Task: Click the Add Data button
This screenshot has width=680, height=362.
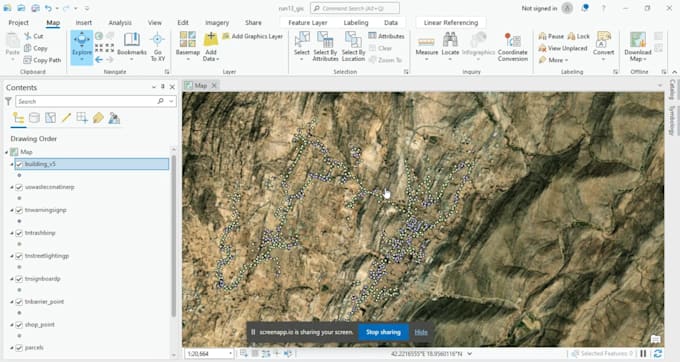Action: 211,47
